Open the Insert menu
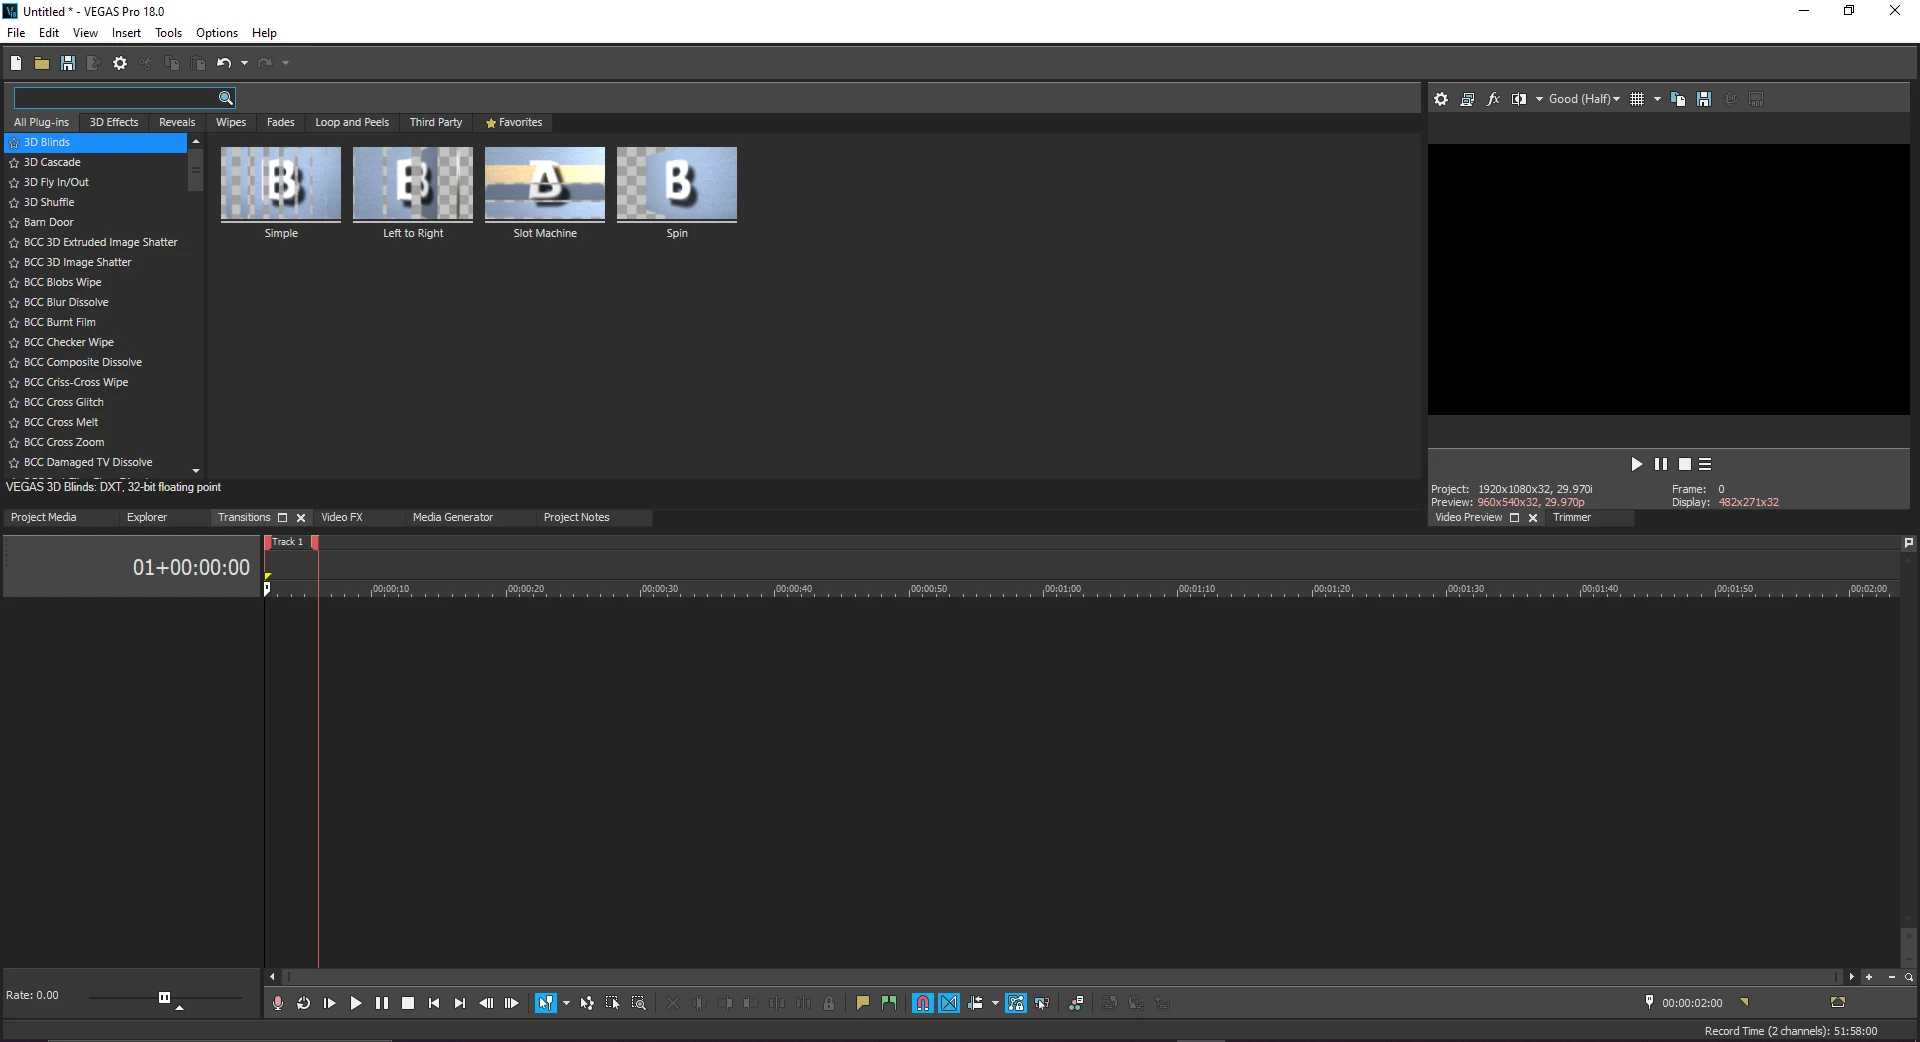 (126, 33)
